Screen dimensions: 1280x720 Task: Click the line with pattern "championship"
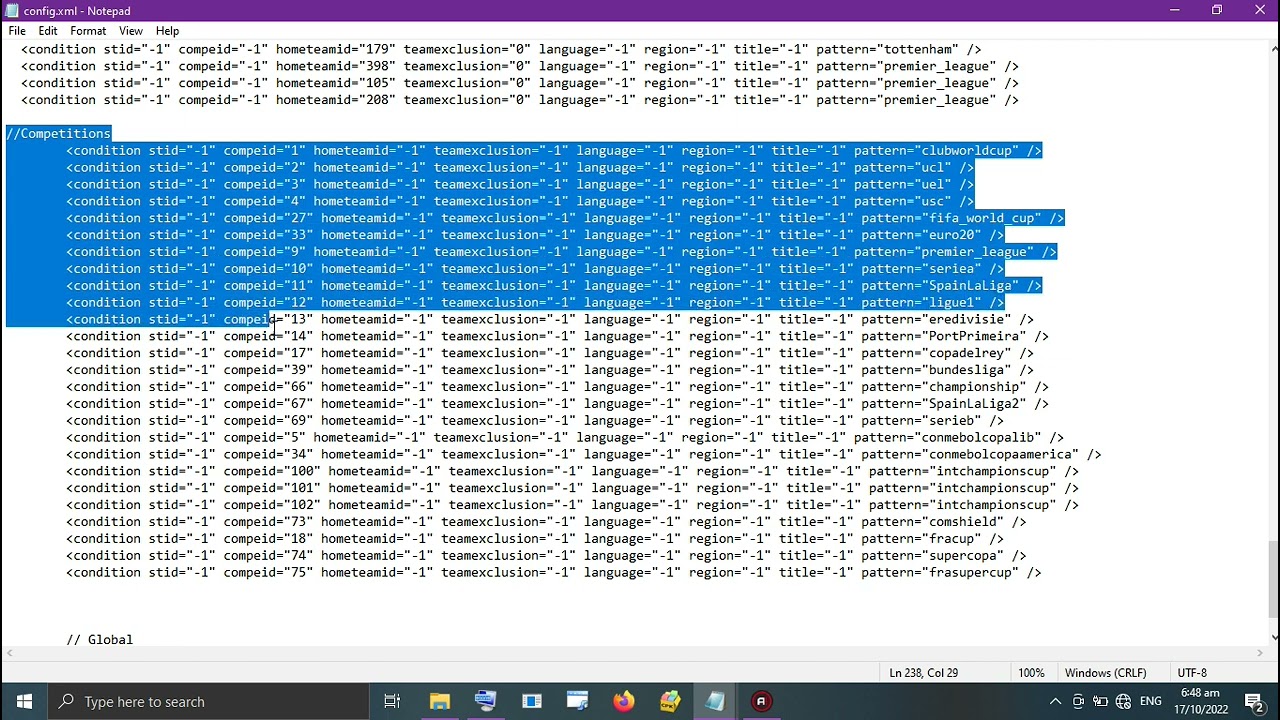(558, 387)
